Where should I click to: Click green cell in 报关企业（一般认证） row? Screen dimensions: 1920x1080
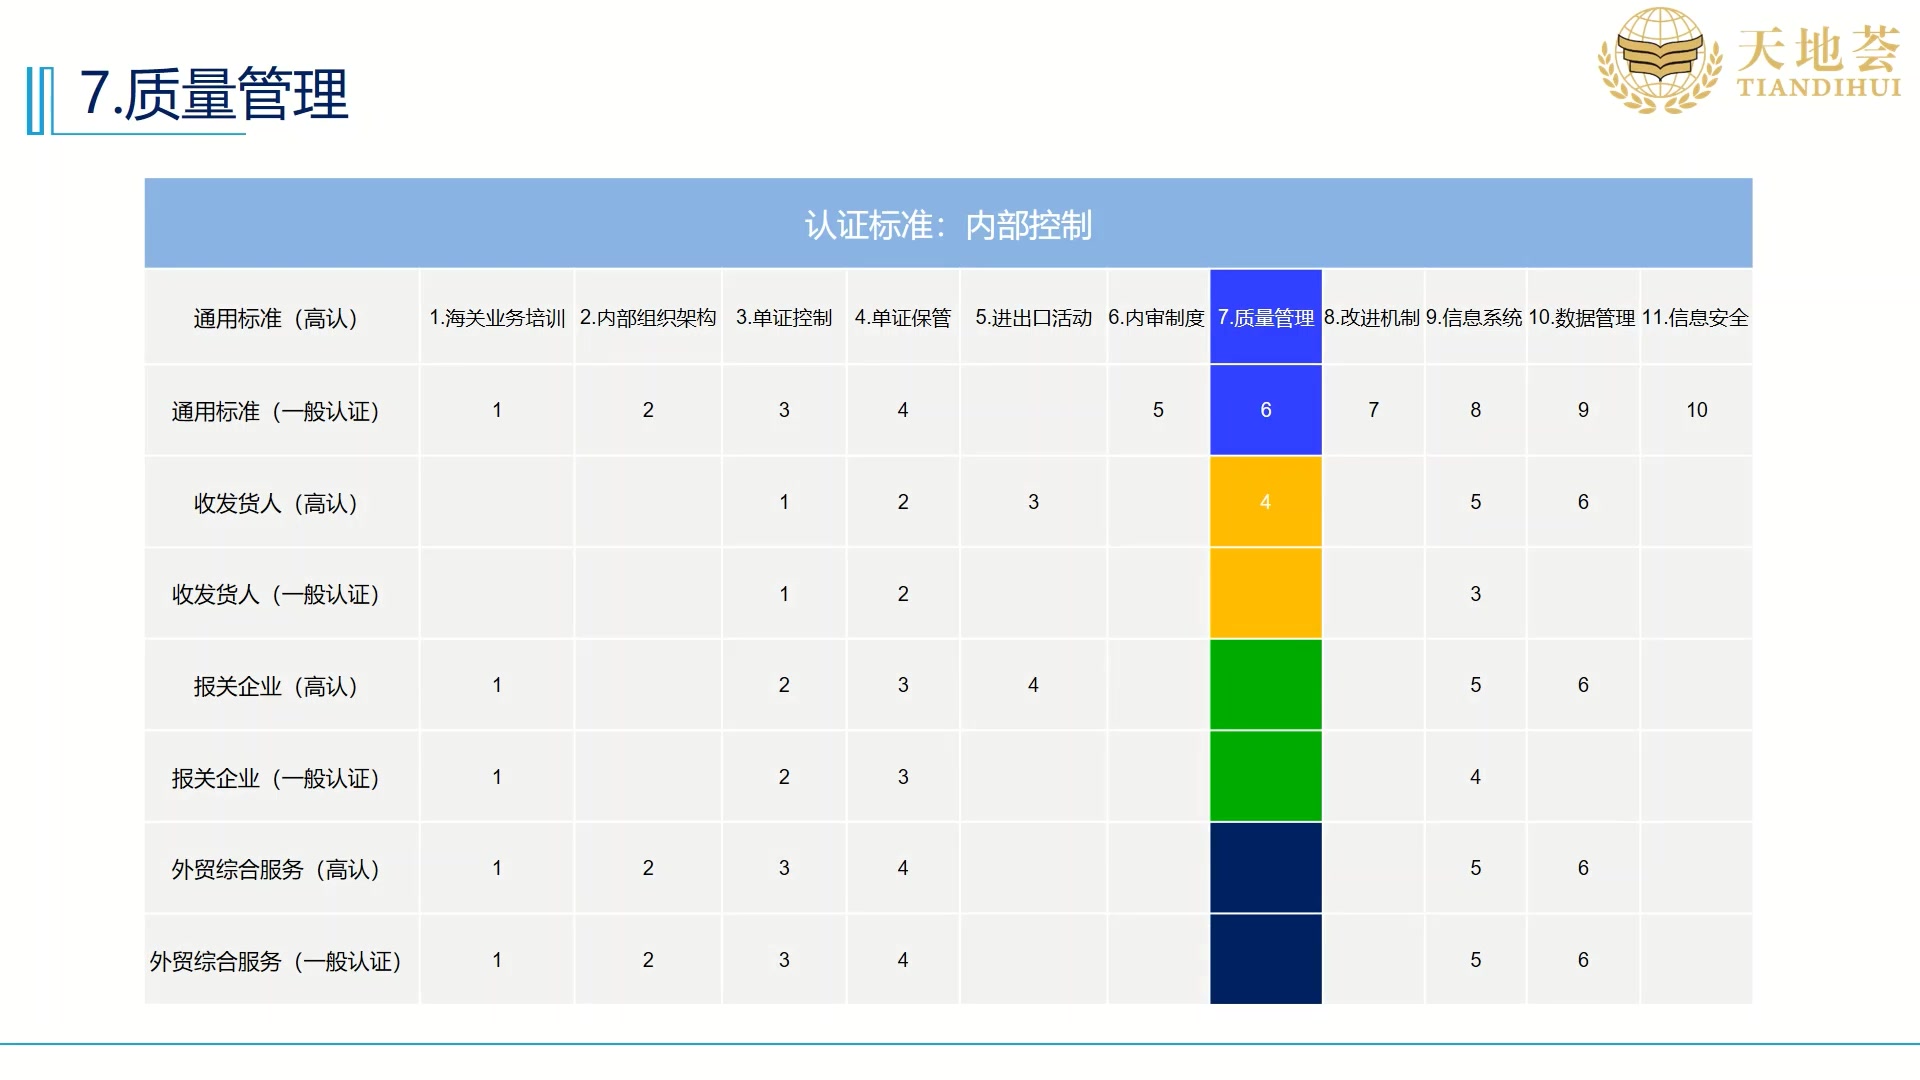pos(1266,777)
